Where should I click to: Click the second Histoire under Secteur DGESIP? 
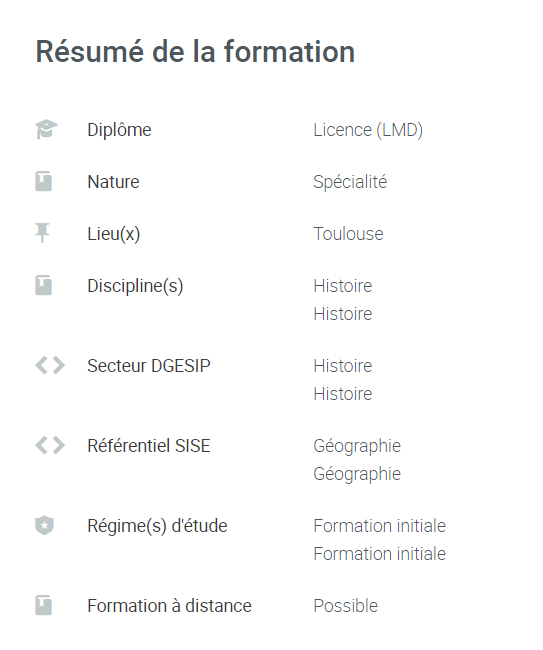(x=343, y=393)
